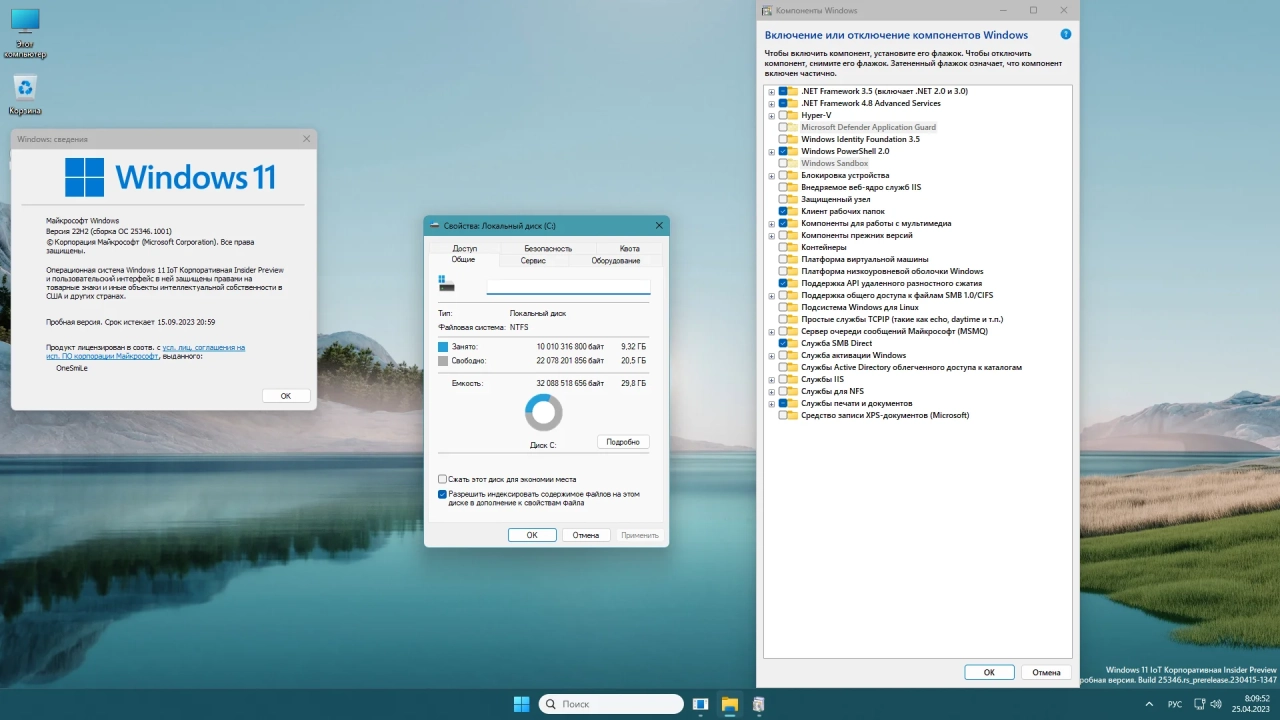
Task: Expand Компоненты для работы с мультимедиа
Action: click(771, 223)
